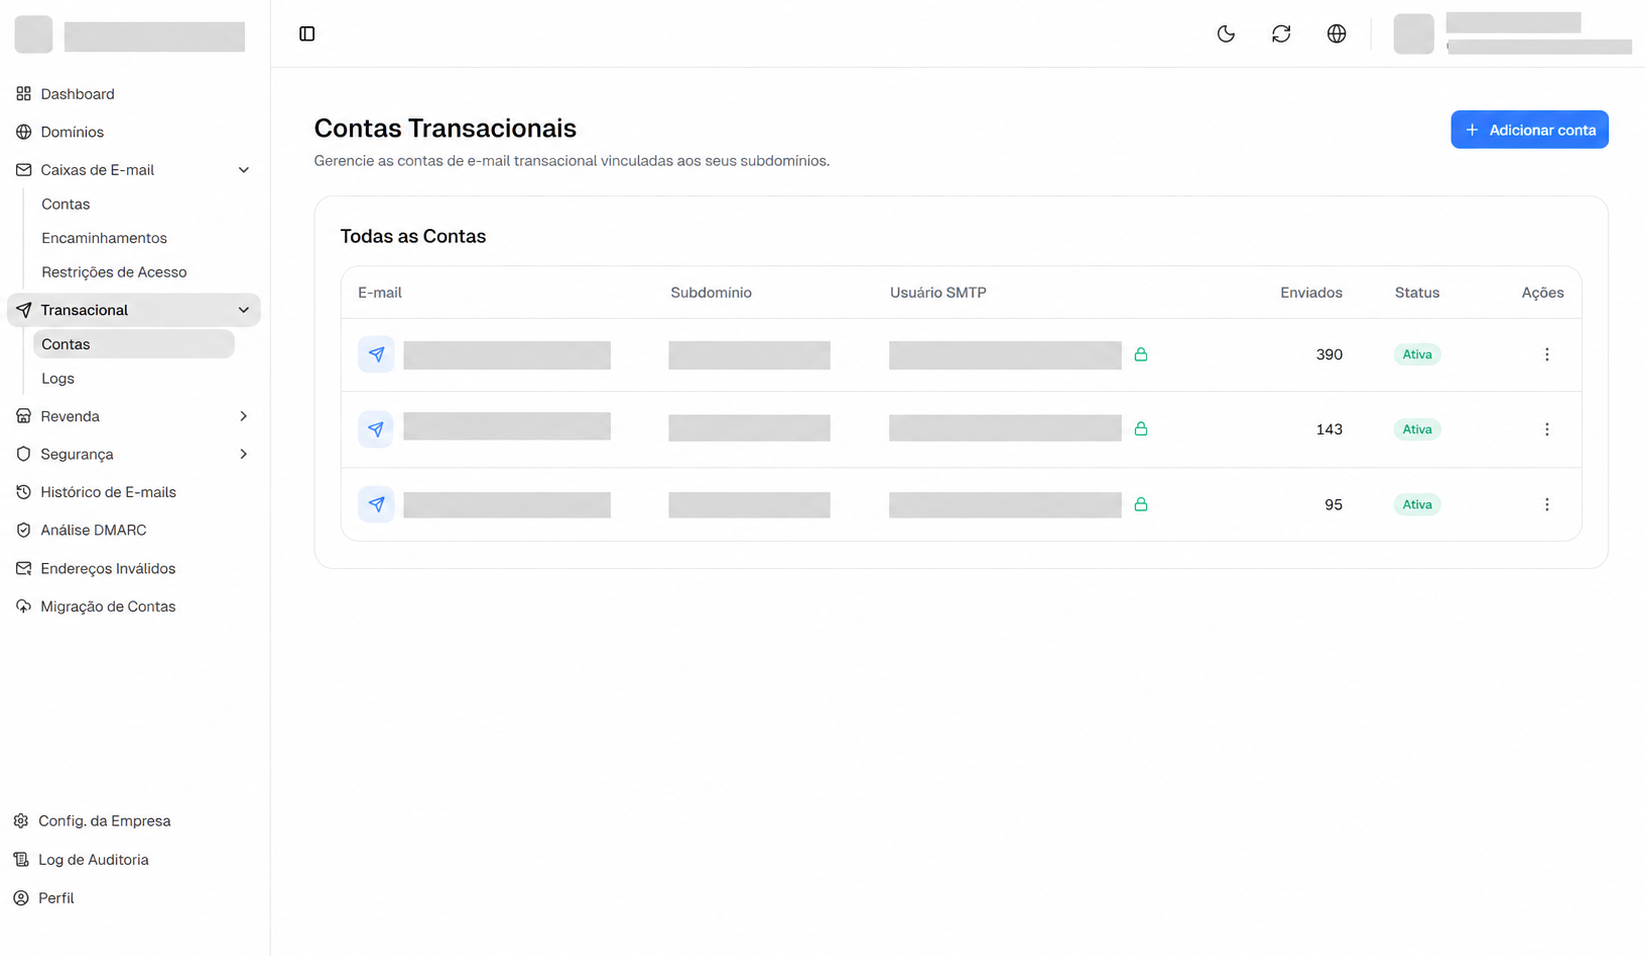1645x956 pixels.
Task: Open actions menu for 143-sent account
Action: (x=1546, y=429)
